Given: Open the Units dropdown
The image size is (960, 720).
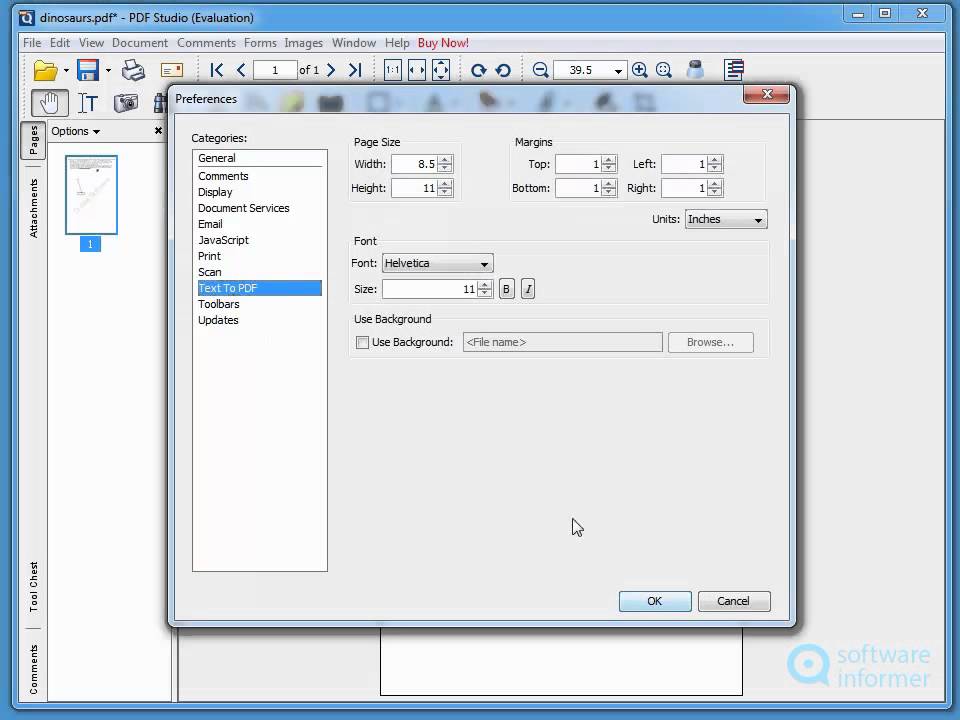Looking at the screenshot, I should (726, 219).
